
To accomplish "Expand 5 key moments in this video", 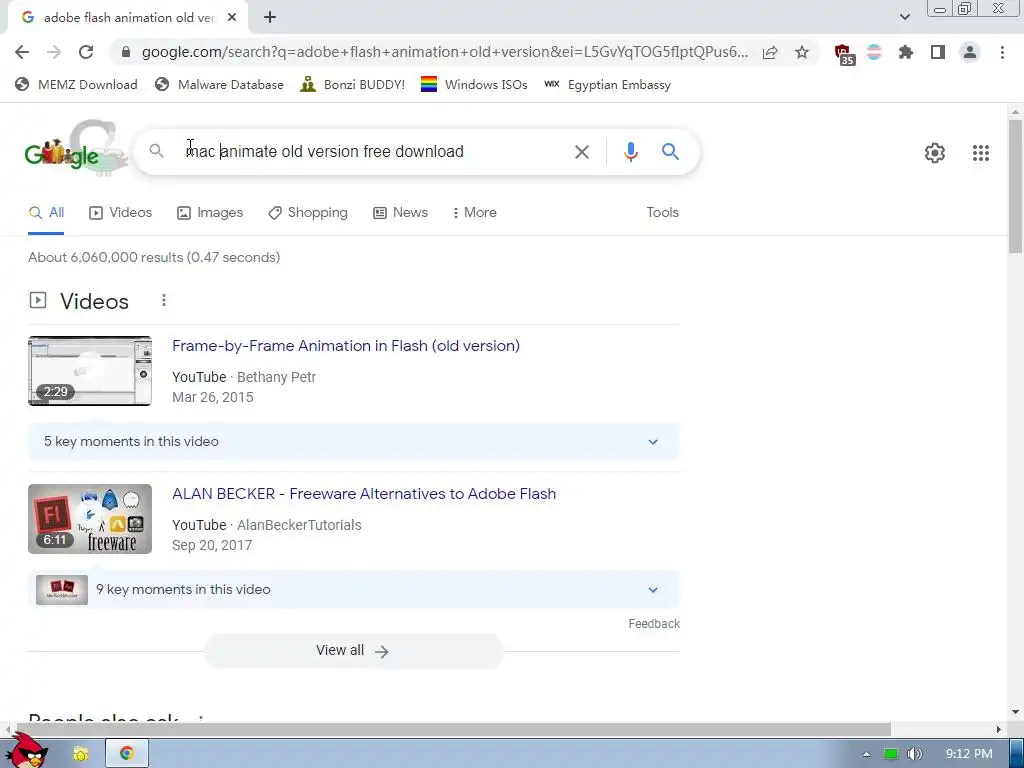I will click(353, 441).
